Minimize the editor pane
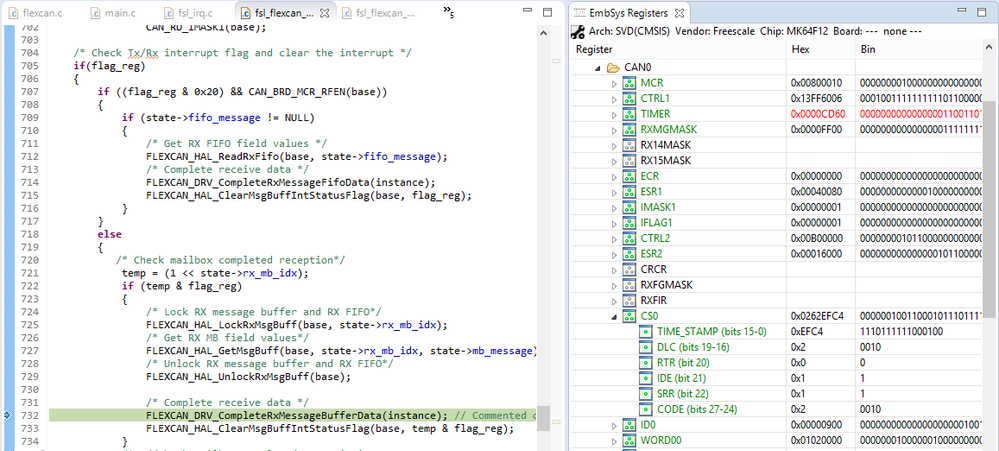Screen dimensions: 999x451 526,11
